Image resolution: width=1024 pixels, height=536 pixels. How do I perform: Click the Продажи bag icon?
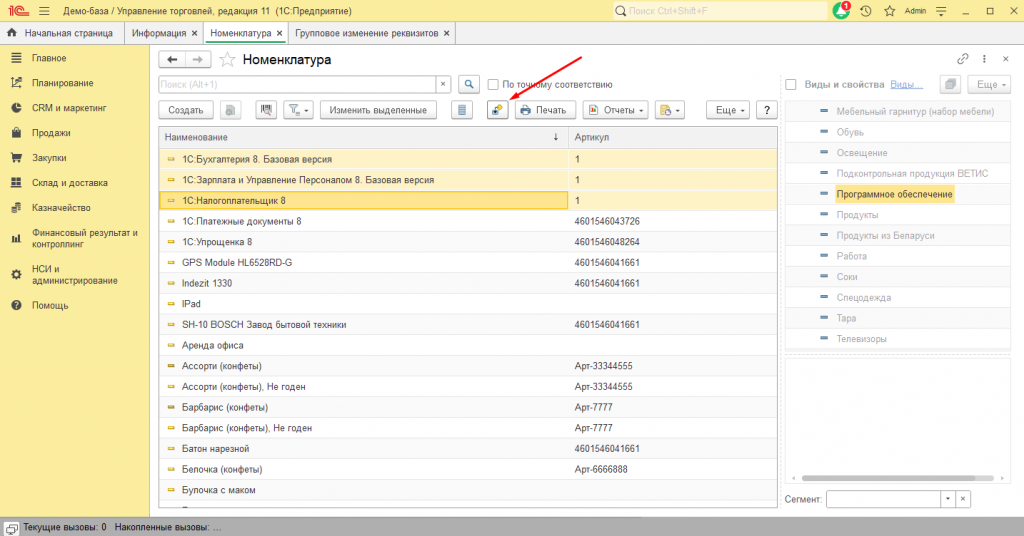pos(16,133)
